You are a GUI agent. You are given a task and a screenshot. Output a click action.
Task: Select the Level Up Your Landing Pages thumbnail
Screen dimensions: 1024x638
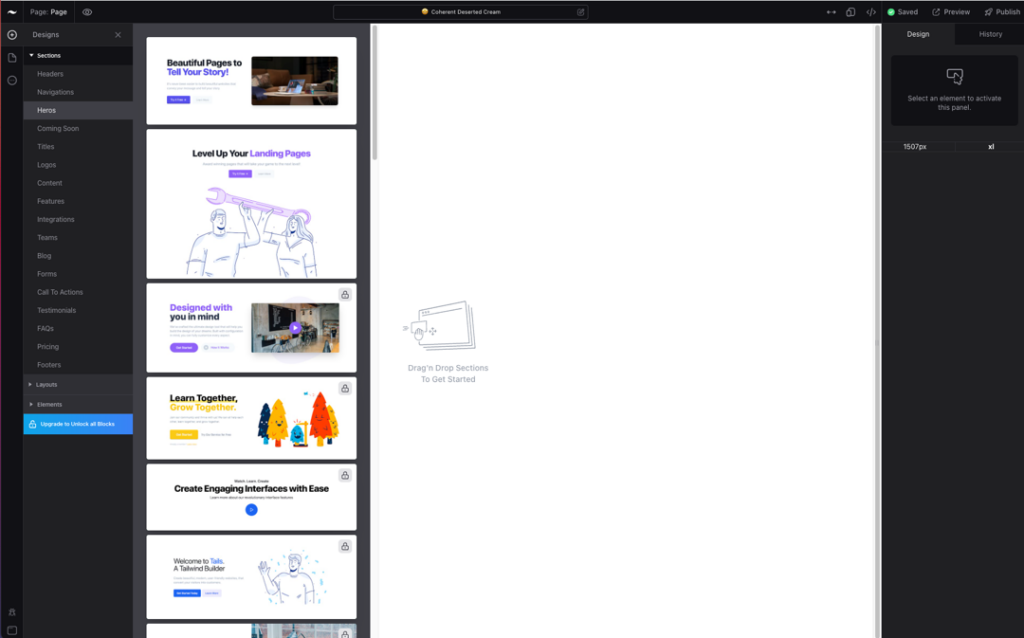pyautogui.click(x=251, y=203)
